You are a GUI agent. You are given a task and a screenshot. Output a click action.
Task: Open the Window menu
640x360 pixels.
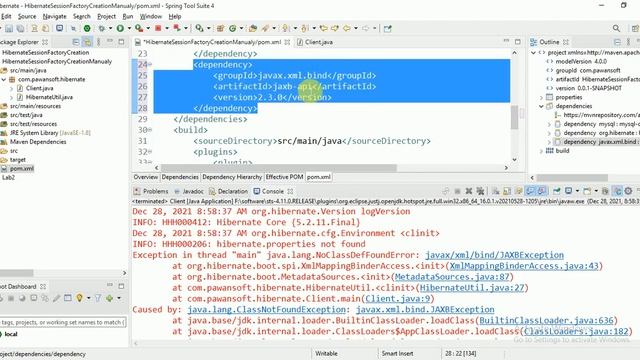click(151, 16)
